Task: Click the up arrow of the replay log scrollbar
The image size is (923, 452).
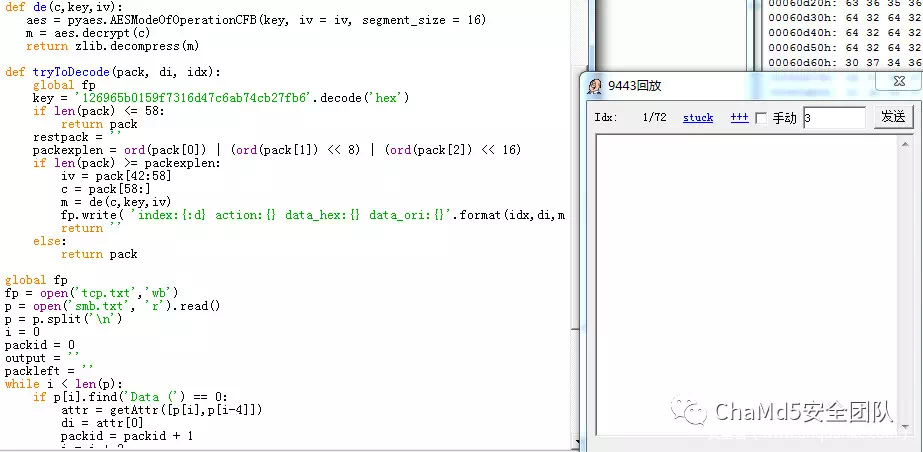Action: pyautogui.click(x=906, y=142)
